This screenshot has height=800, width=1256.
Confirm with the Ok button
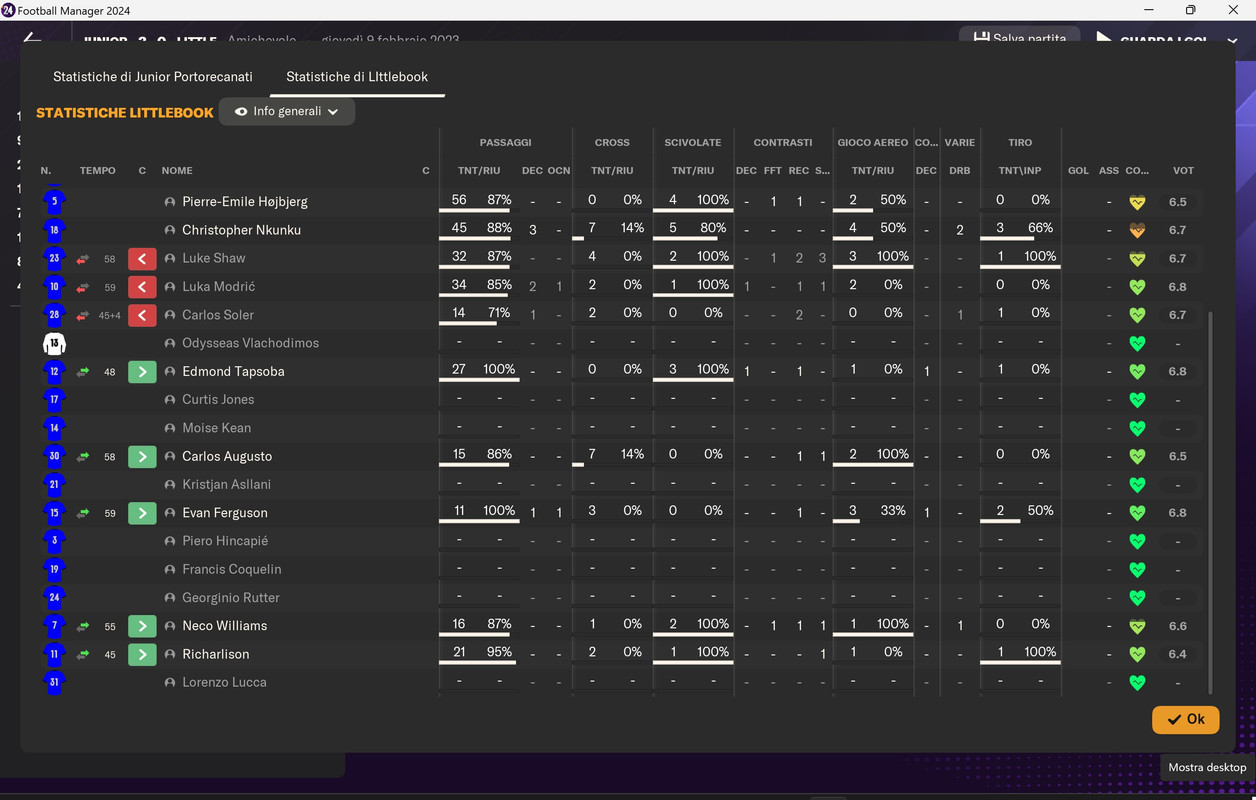(x=1186, y=719)
